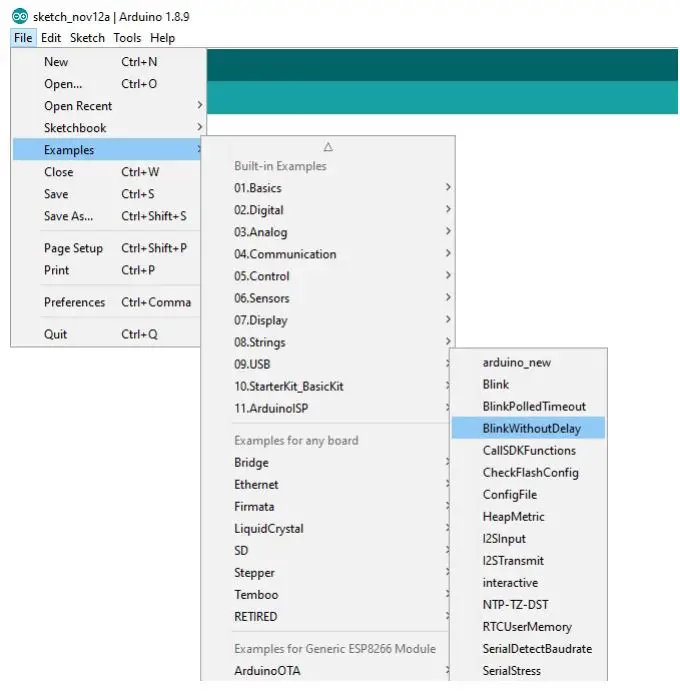Viewport: 680px width, 693px height.
Task: Choose Save As... menu entry
Action: pyautogui.click(x=107, y=216)
